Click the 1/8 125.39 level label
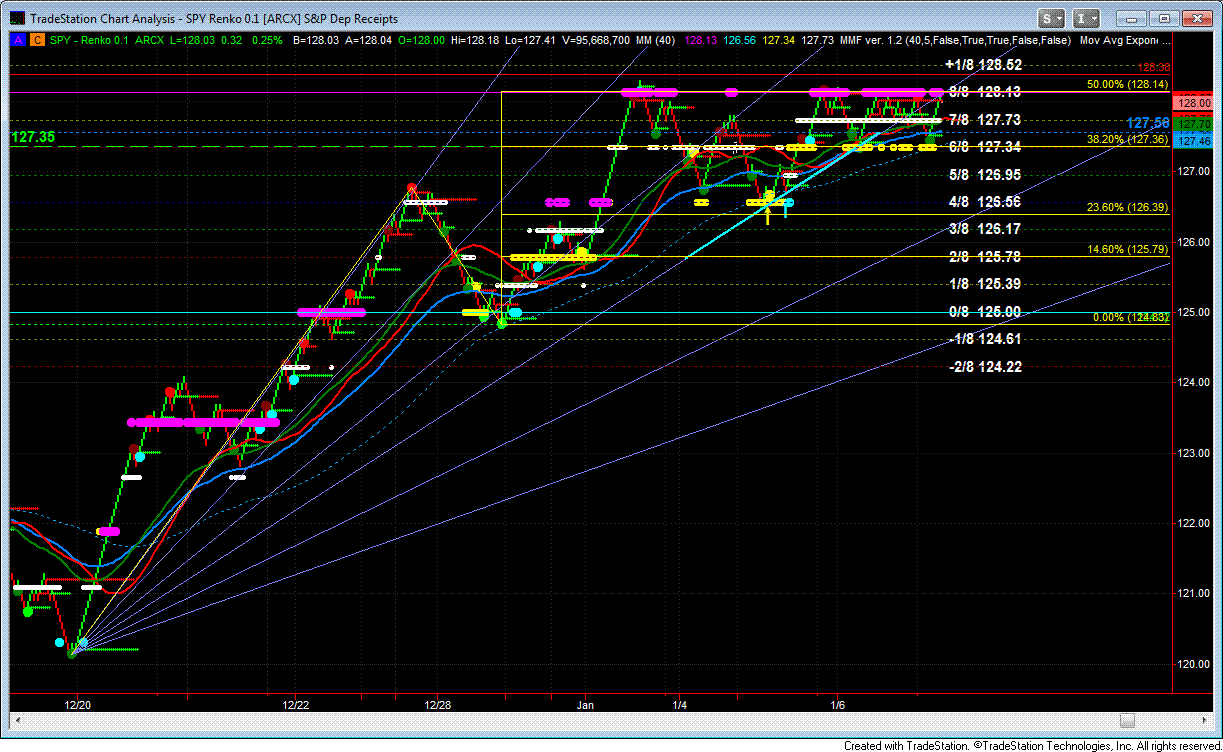 coord(985,284)
